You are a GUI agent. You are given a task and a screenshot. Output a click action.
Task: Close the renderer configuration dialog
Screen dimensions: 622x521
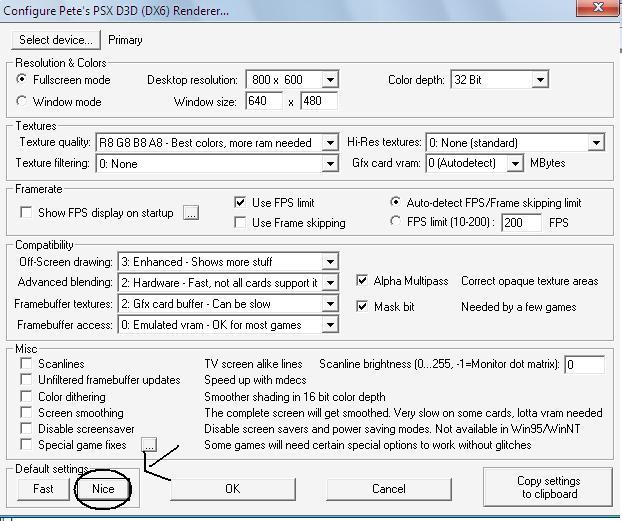pyautogui.click(x=598, y=7)
